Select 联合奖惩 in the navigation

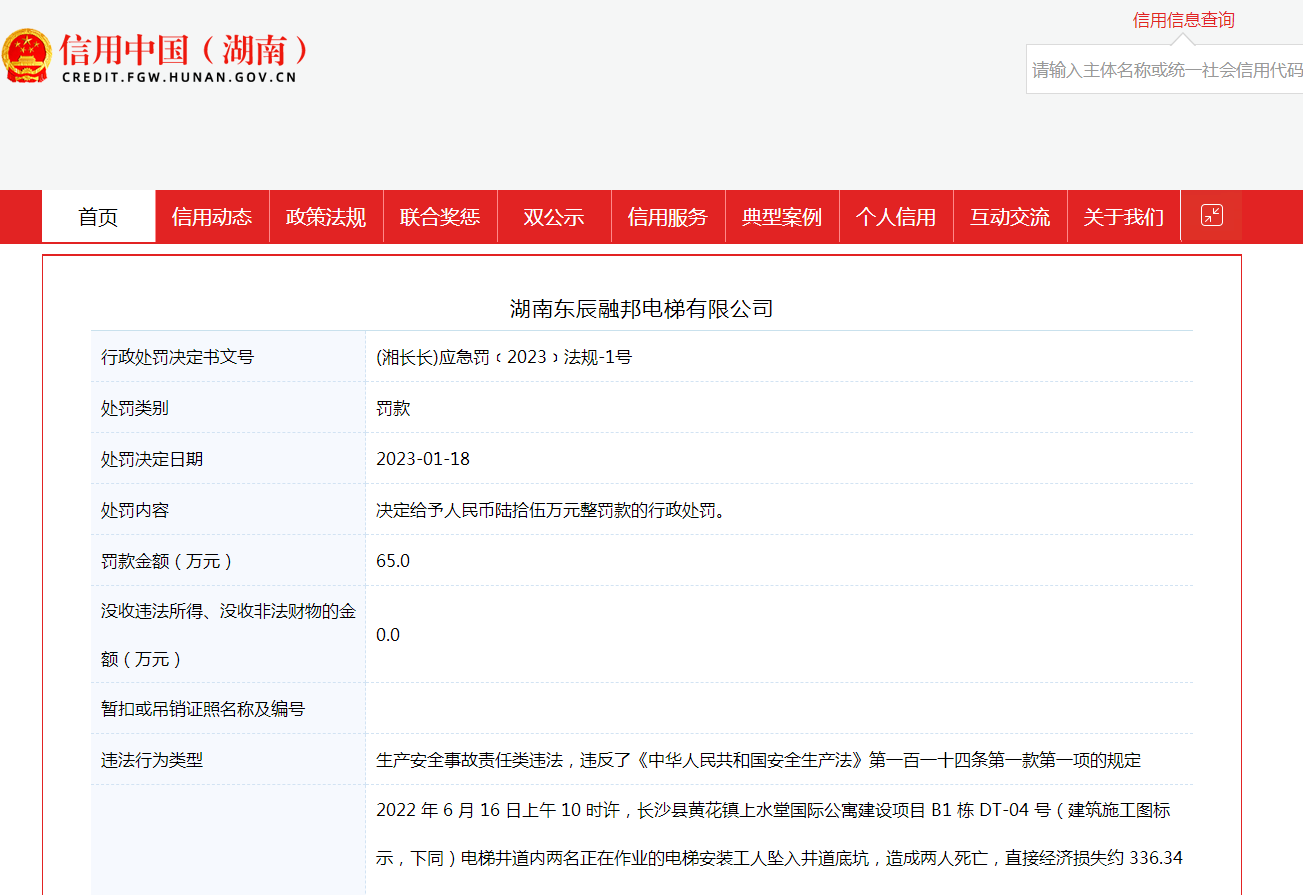click(440, 217)
